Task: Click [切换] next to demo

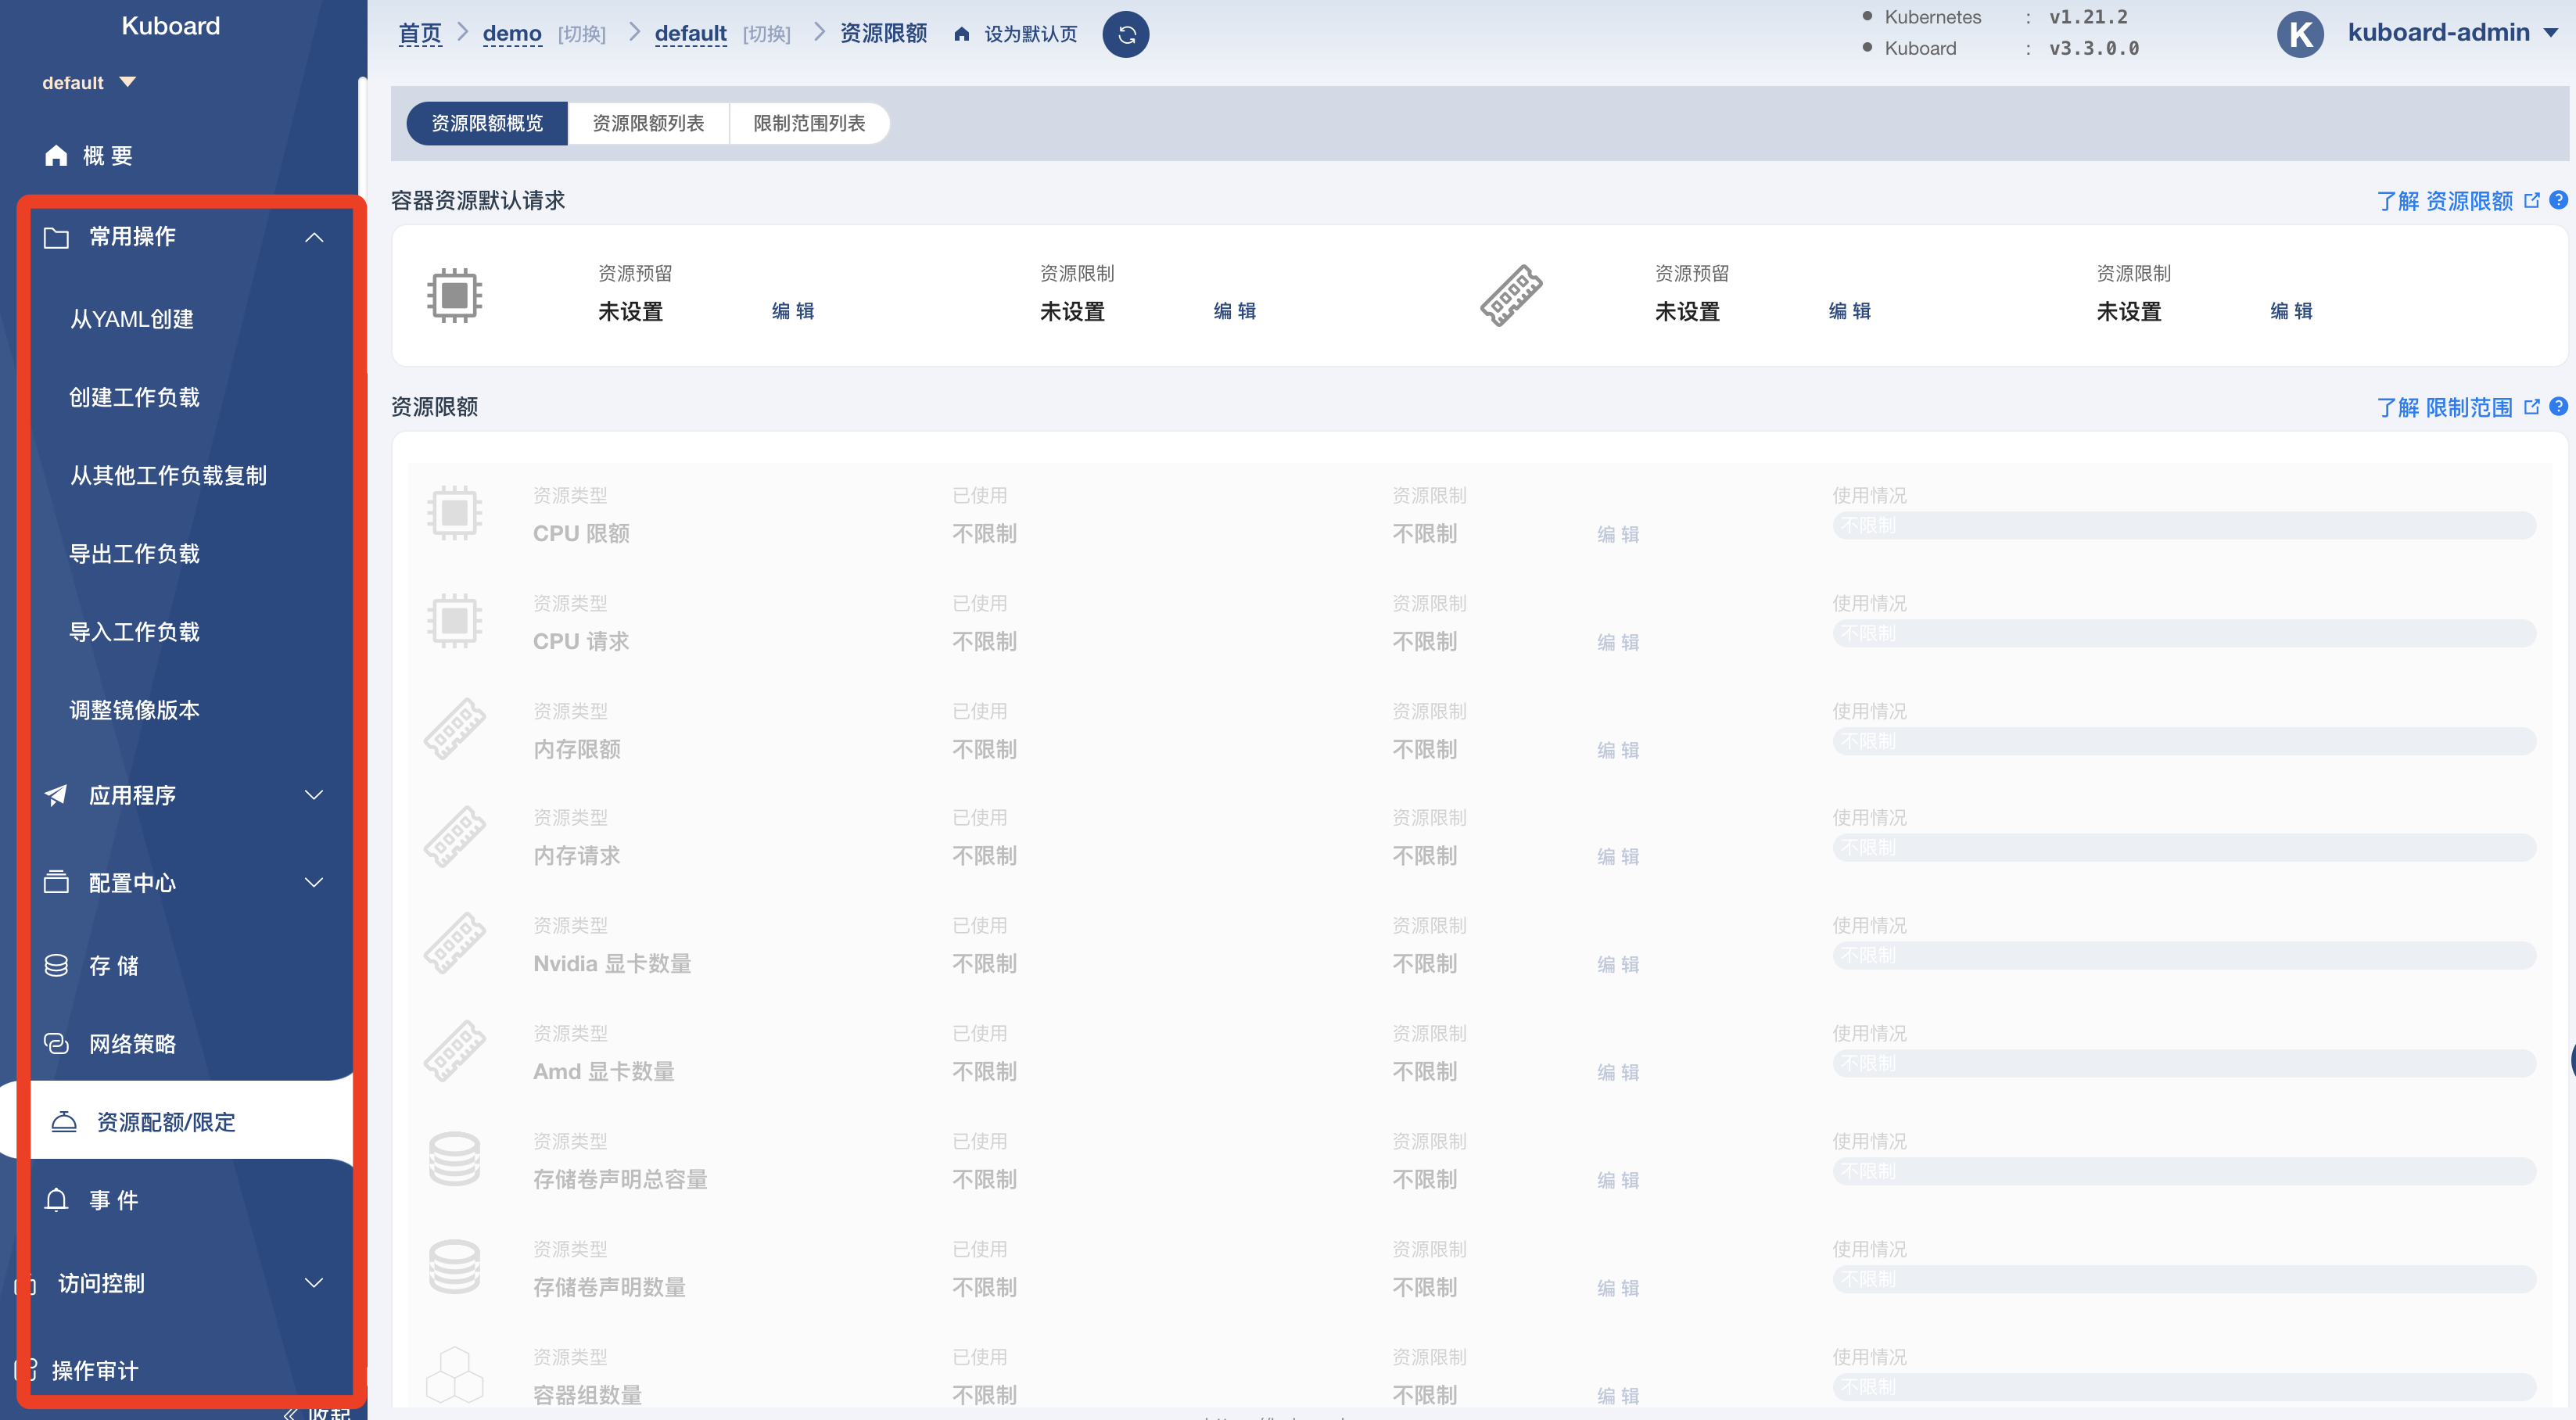Action: point(582,35)
